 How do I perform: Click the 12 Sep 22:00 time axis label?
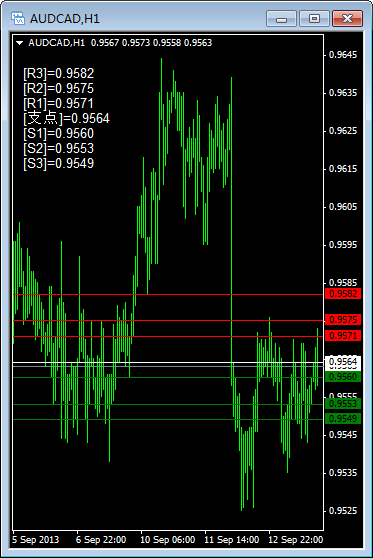click(x=296, y=539)
